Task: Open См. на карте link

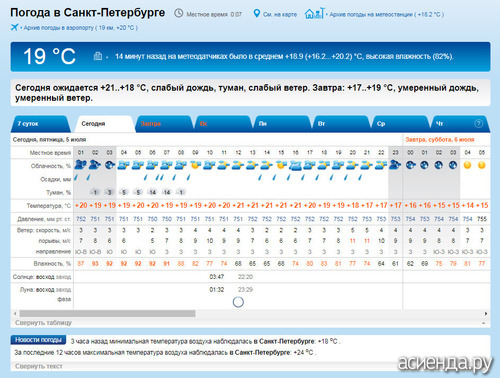Action: [280, 14]
